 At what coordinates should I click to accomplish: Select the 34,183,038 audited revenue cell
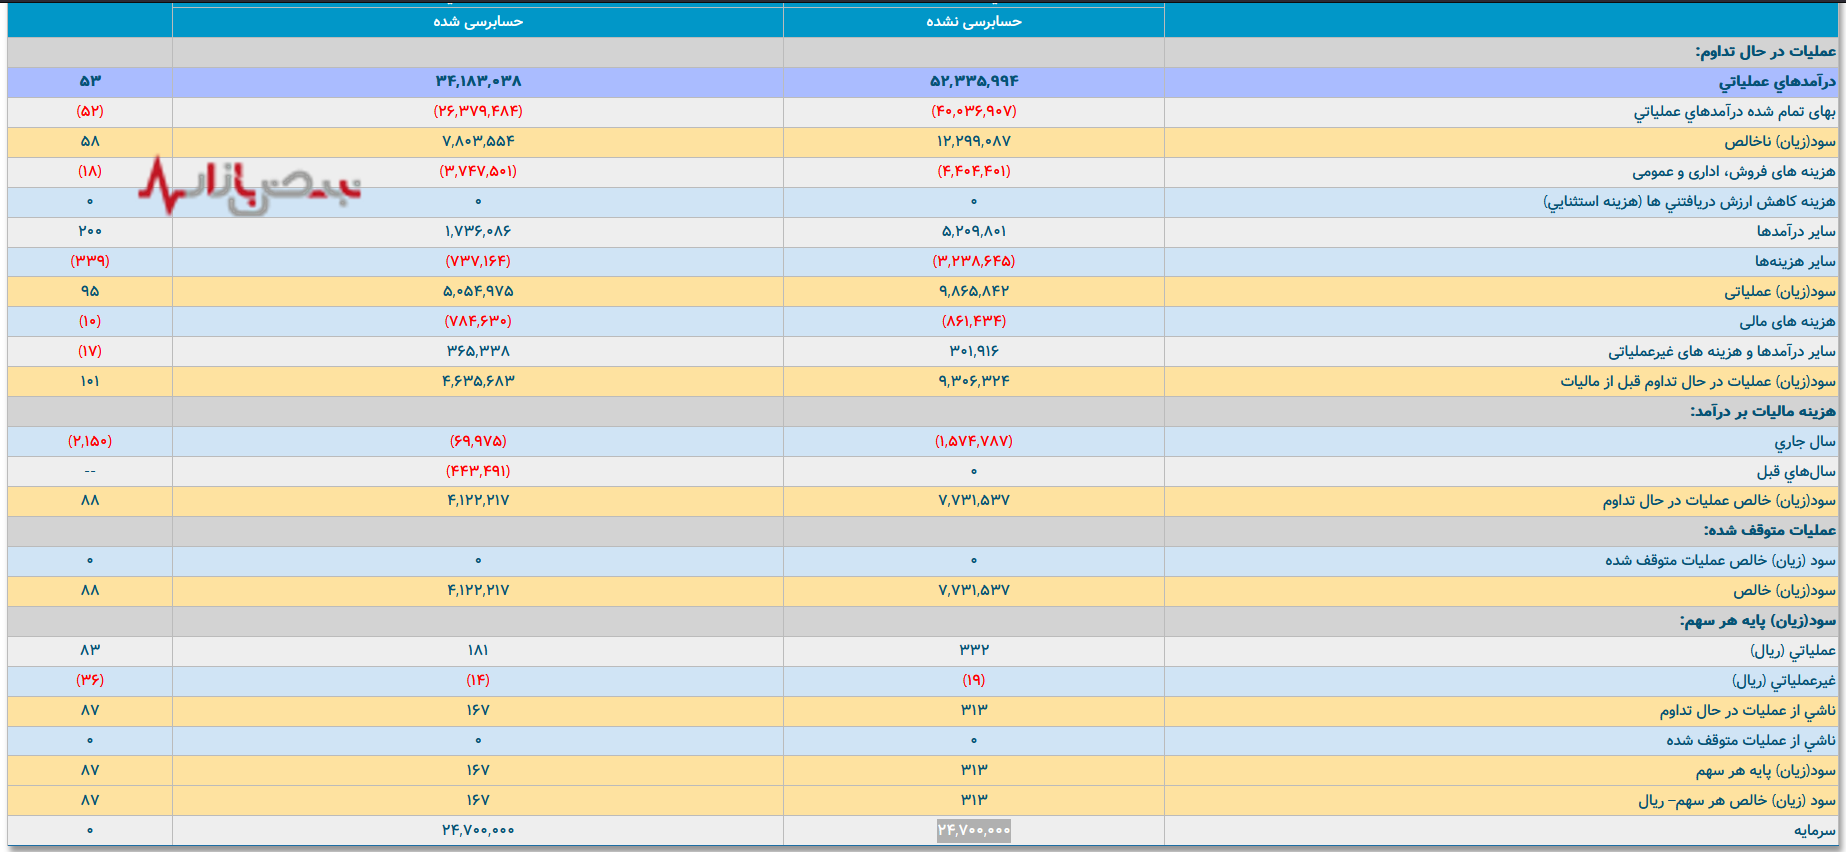[x=478, y=81]
